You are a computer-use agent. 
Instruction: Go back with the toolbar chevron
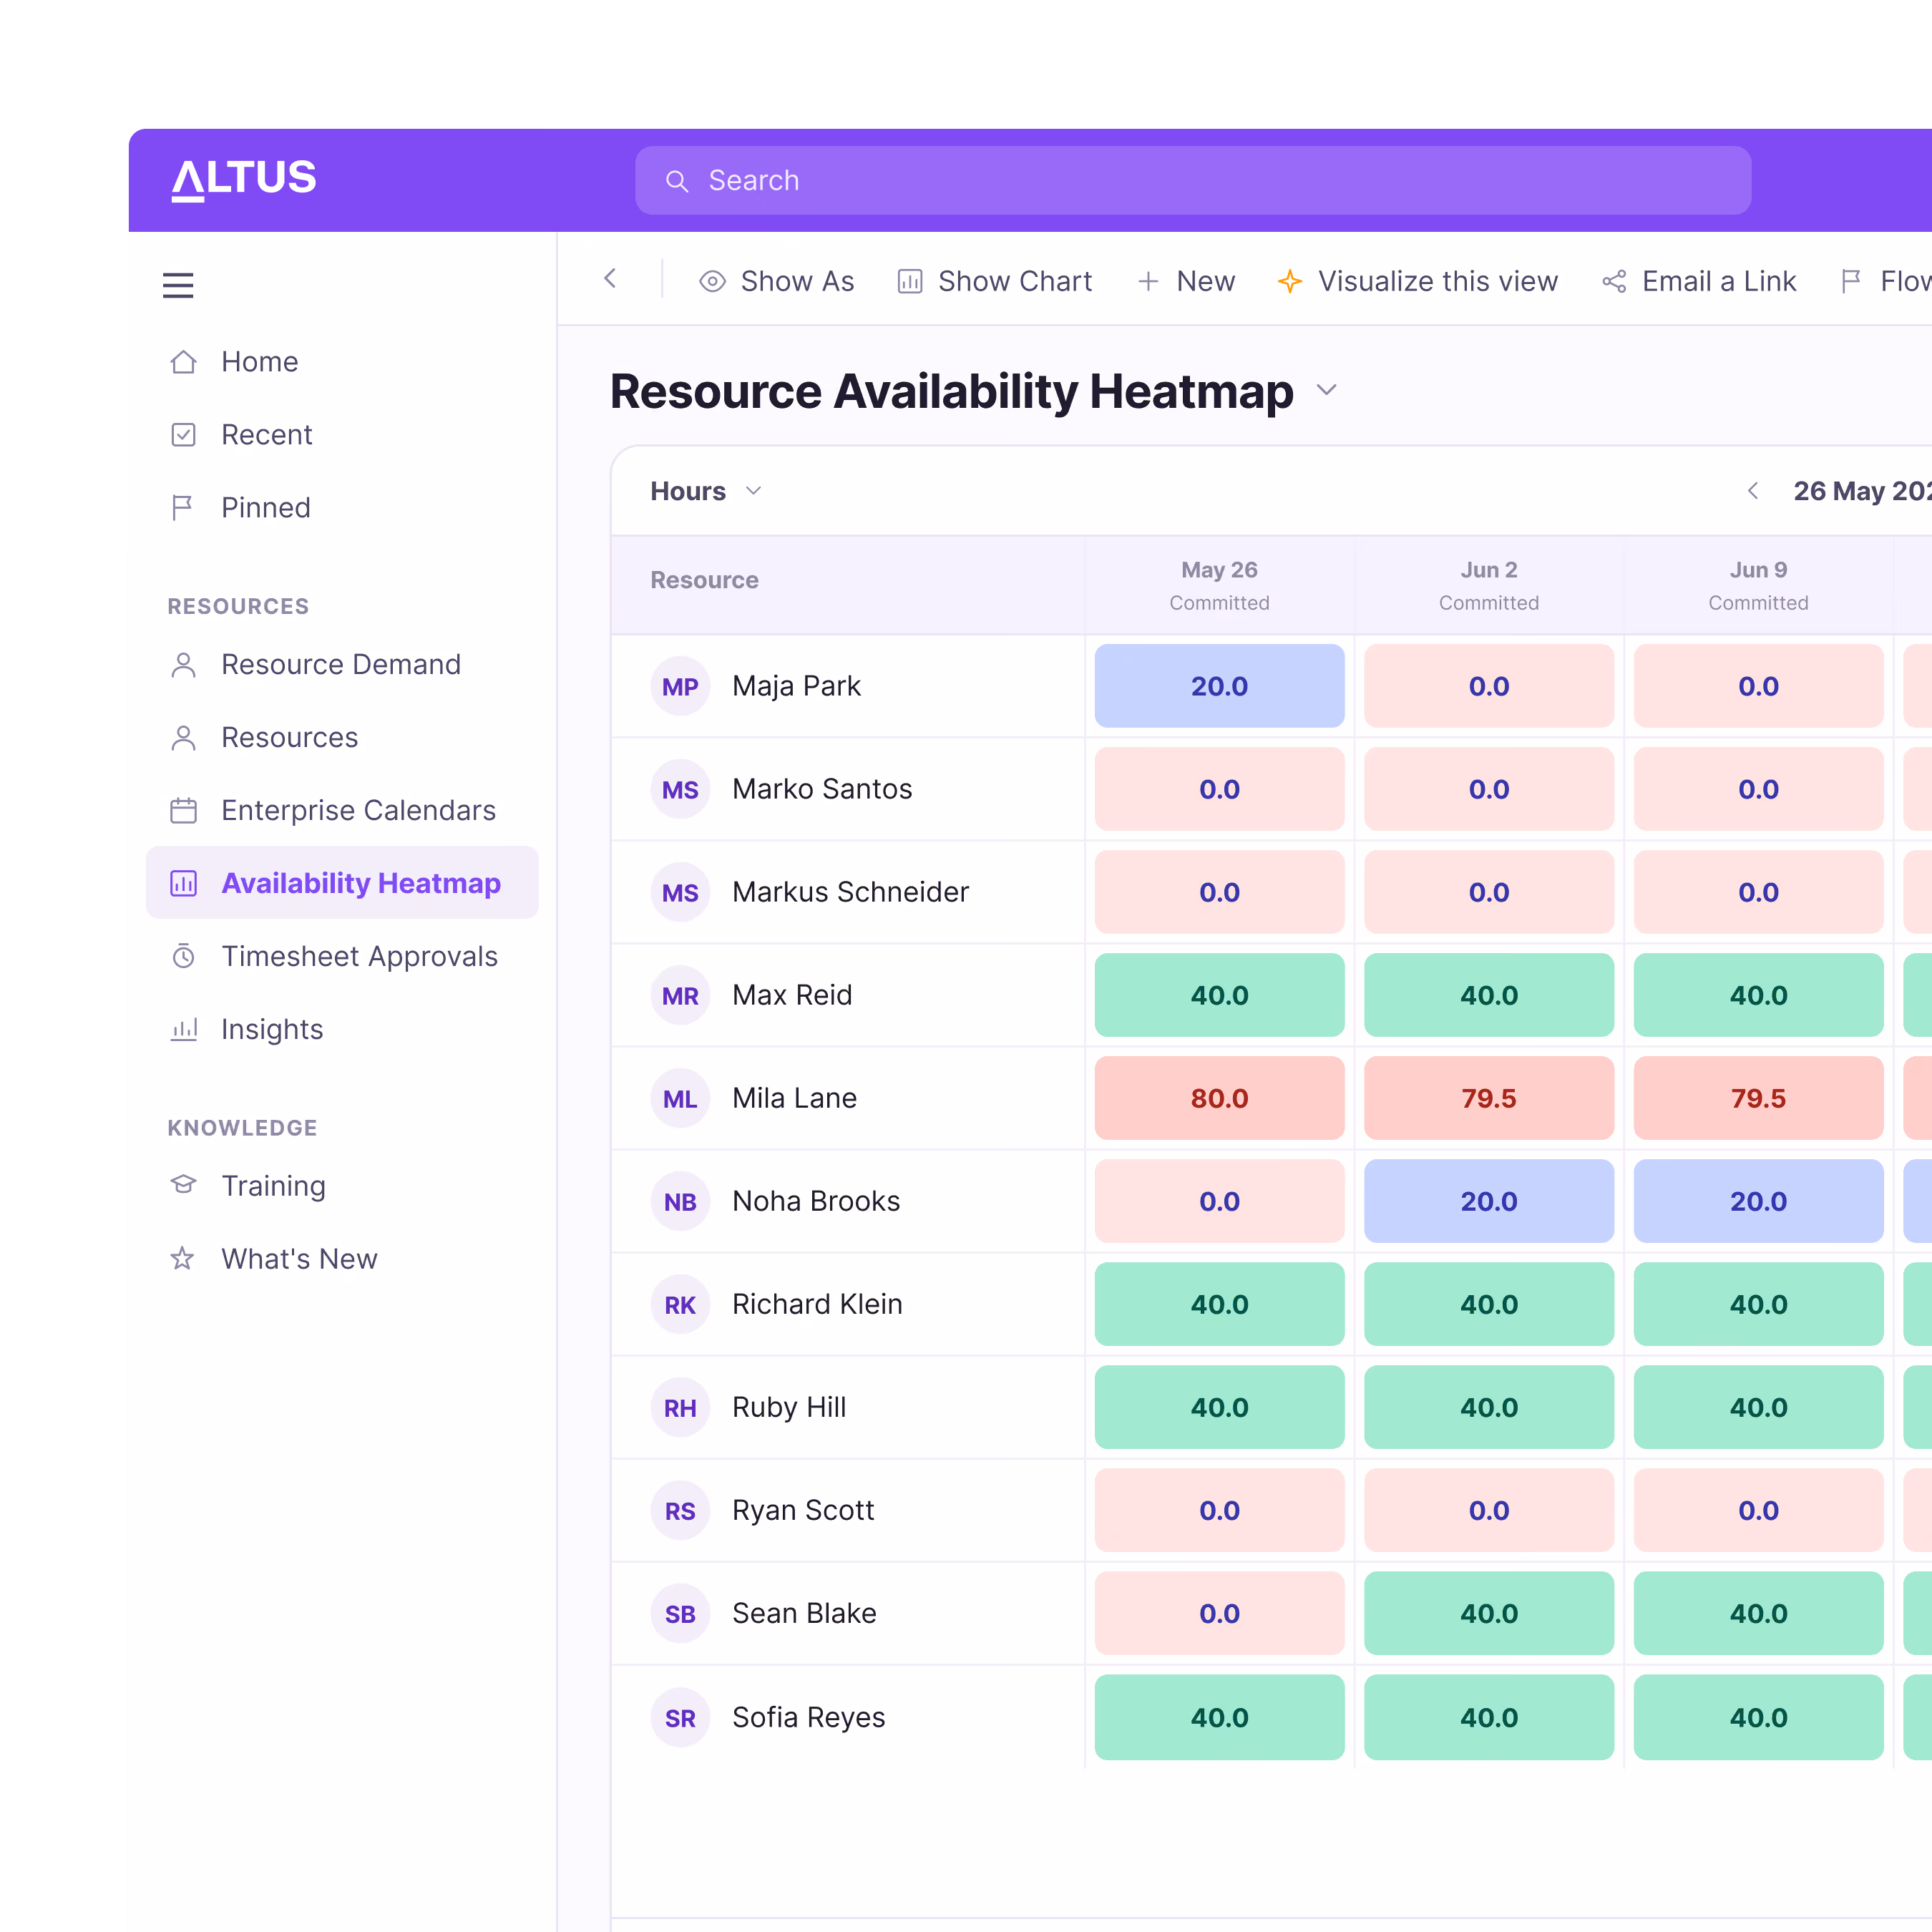tap(610, 279)
